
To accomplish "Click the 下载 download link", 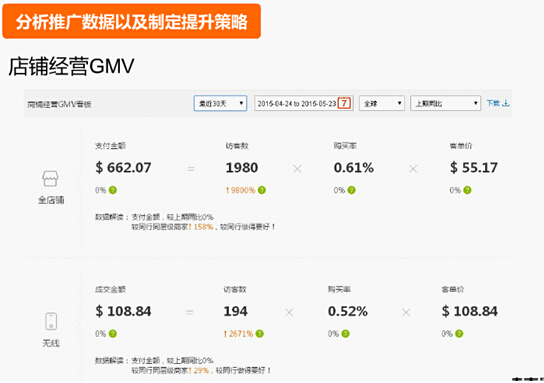I will click(498, 103).
